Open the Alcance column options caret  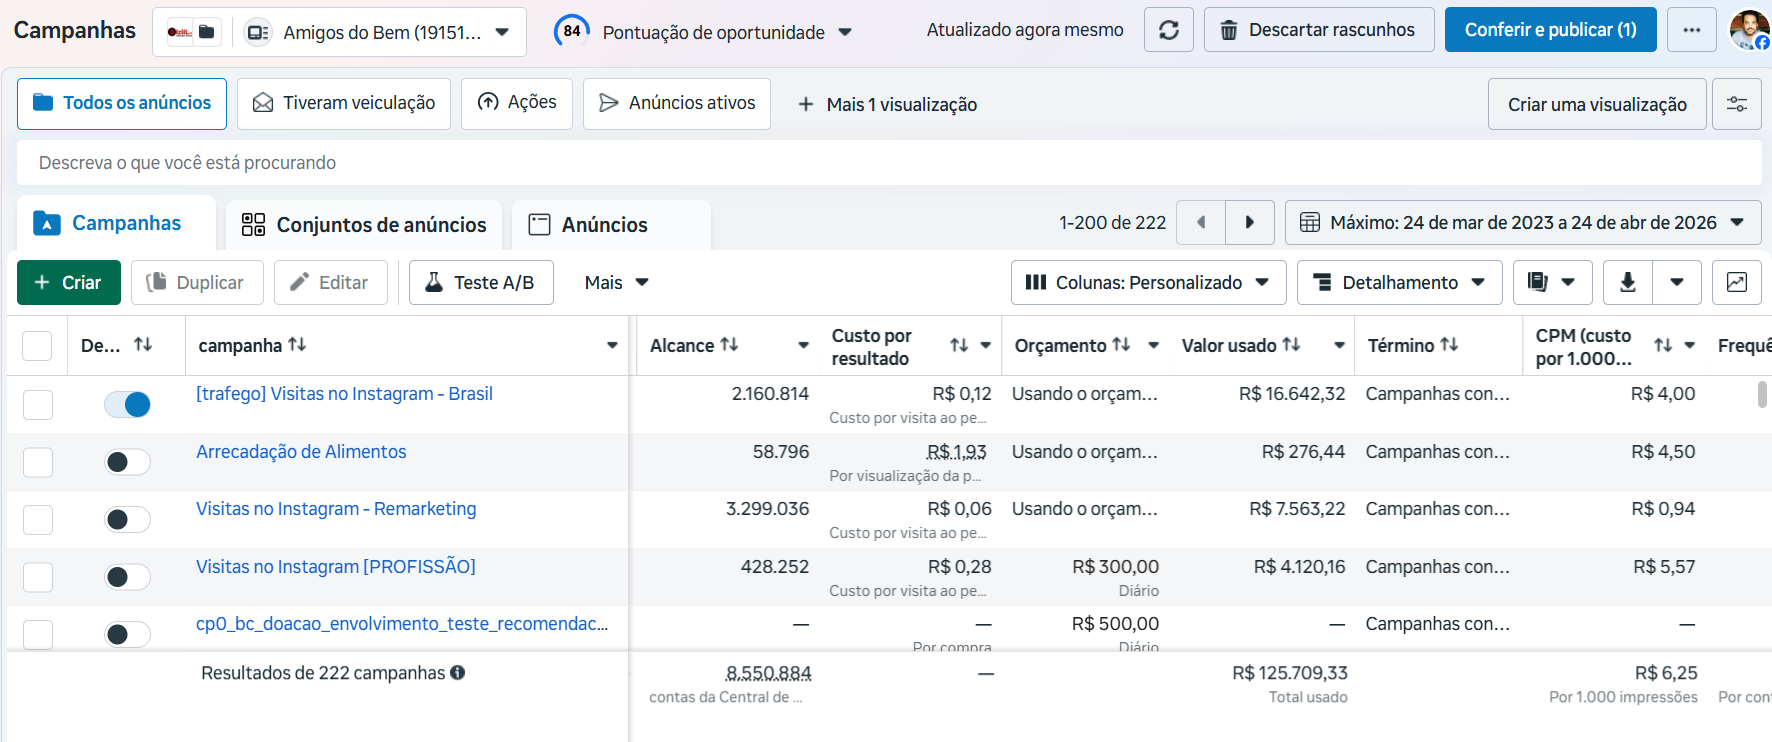(x=803, y=345)
